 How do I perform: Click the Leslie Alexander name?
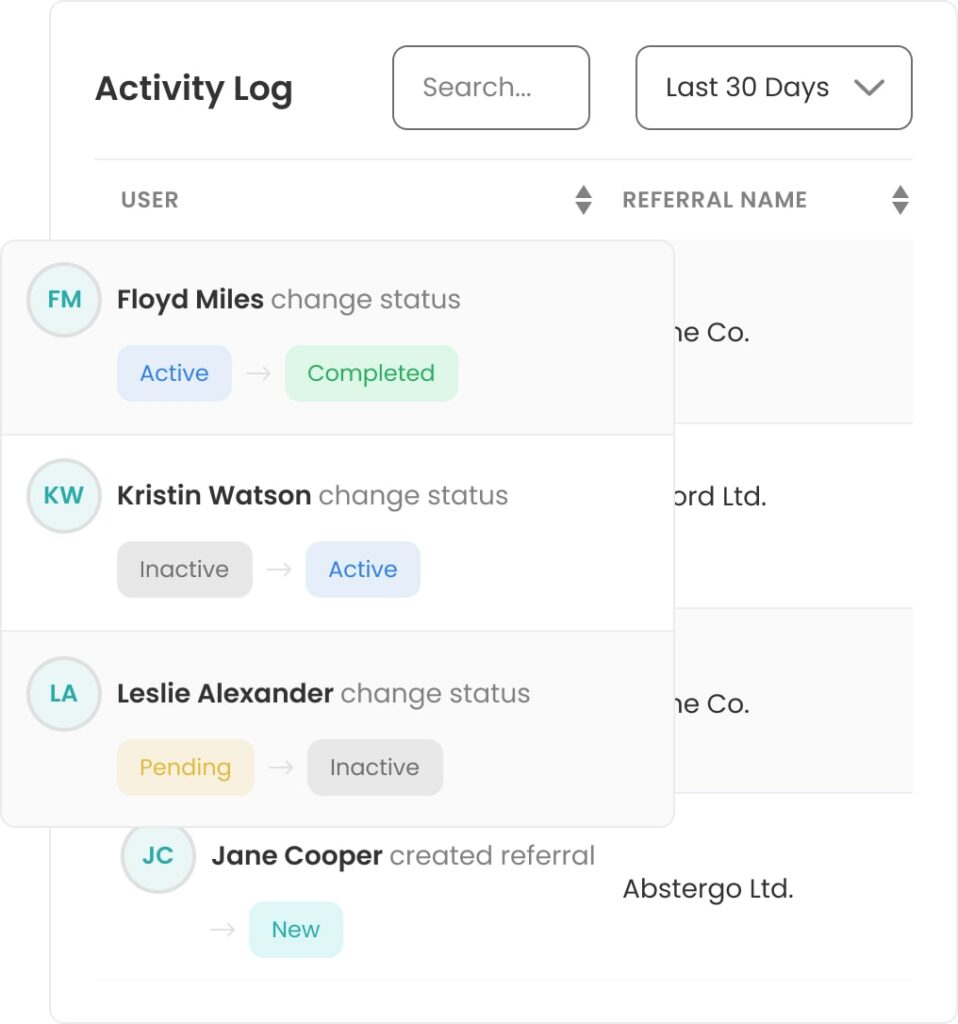pos(225,694)
